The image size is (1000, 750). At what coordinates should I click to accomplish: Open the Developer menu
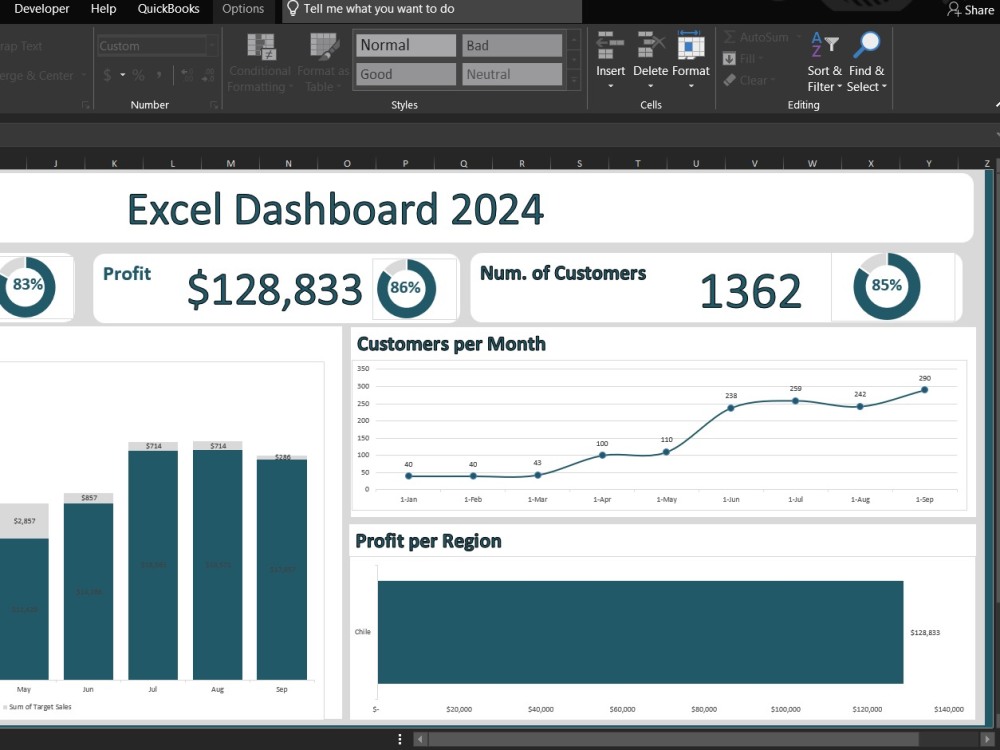pyautogui.click(x=40, y=9)
